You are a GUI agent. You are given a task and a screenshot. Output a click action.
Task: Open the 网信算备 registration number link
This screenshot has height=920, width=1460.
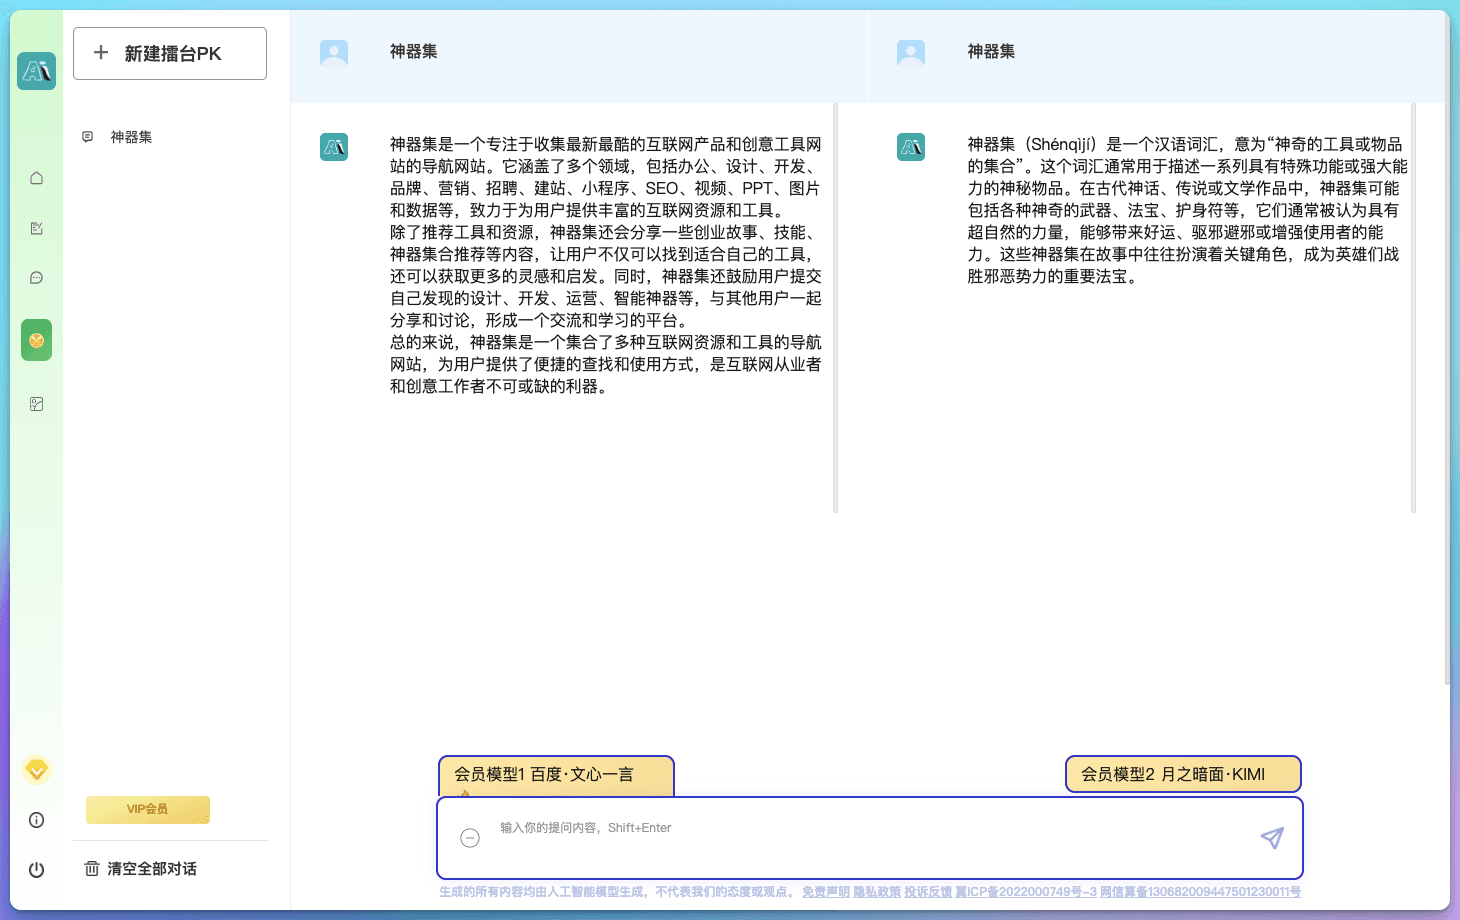point(1200,892)
